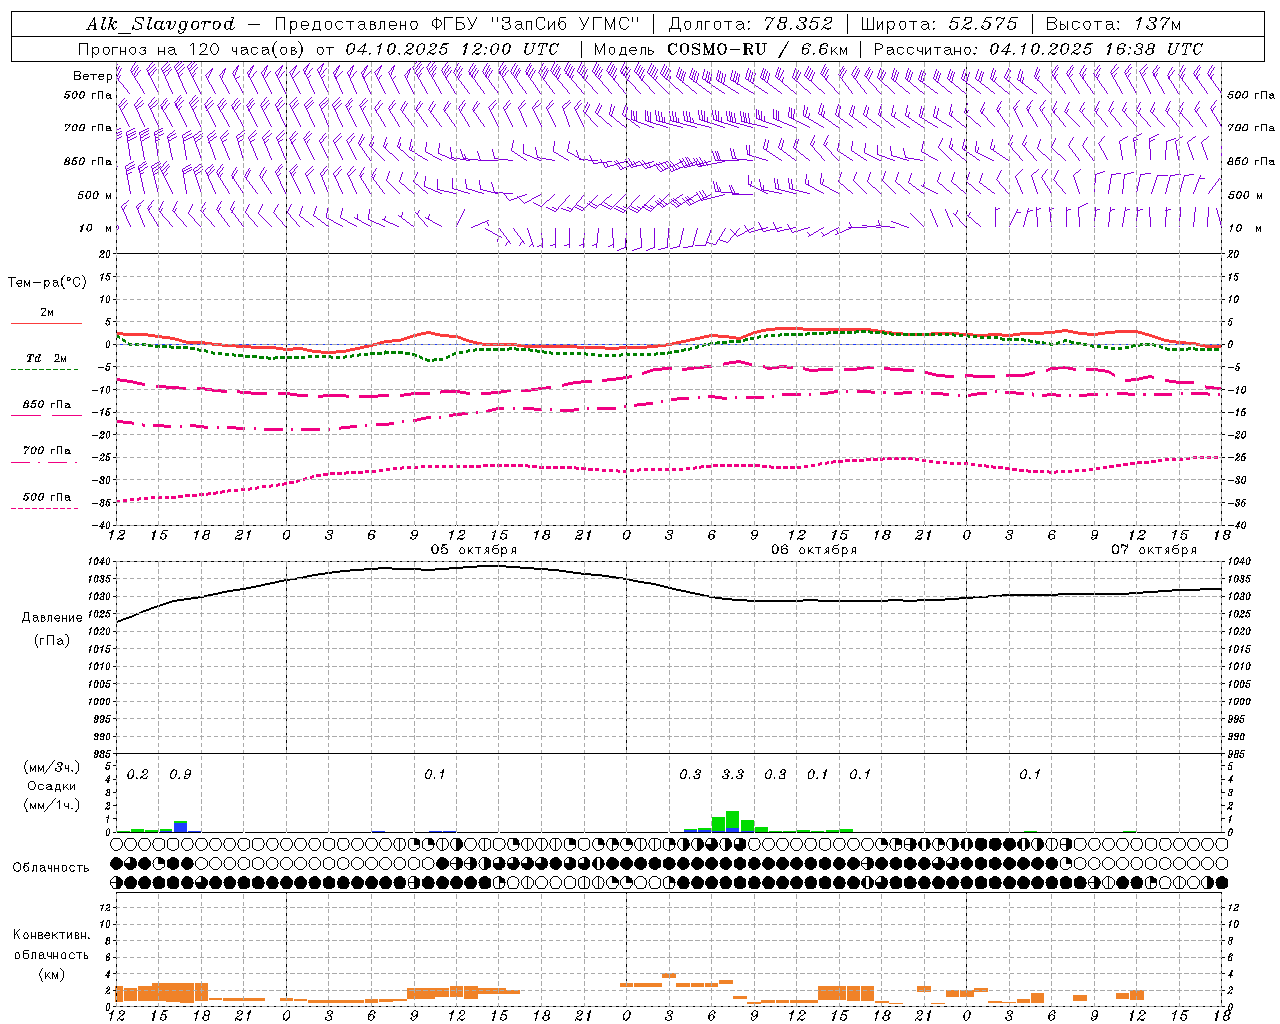Select the Тем-ра(°C) temperature label

point(47,283)
